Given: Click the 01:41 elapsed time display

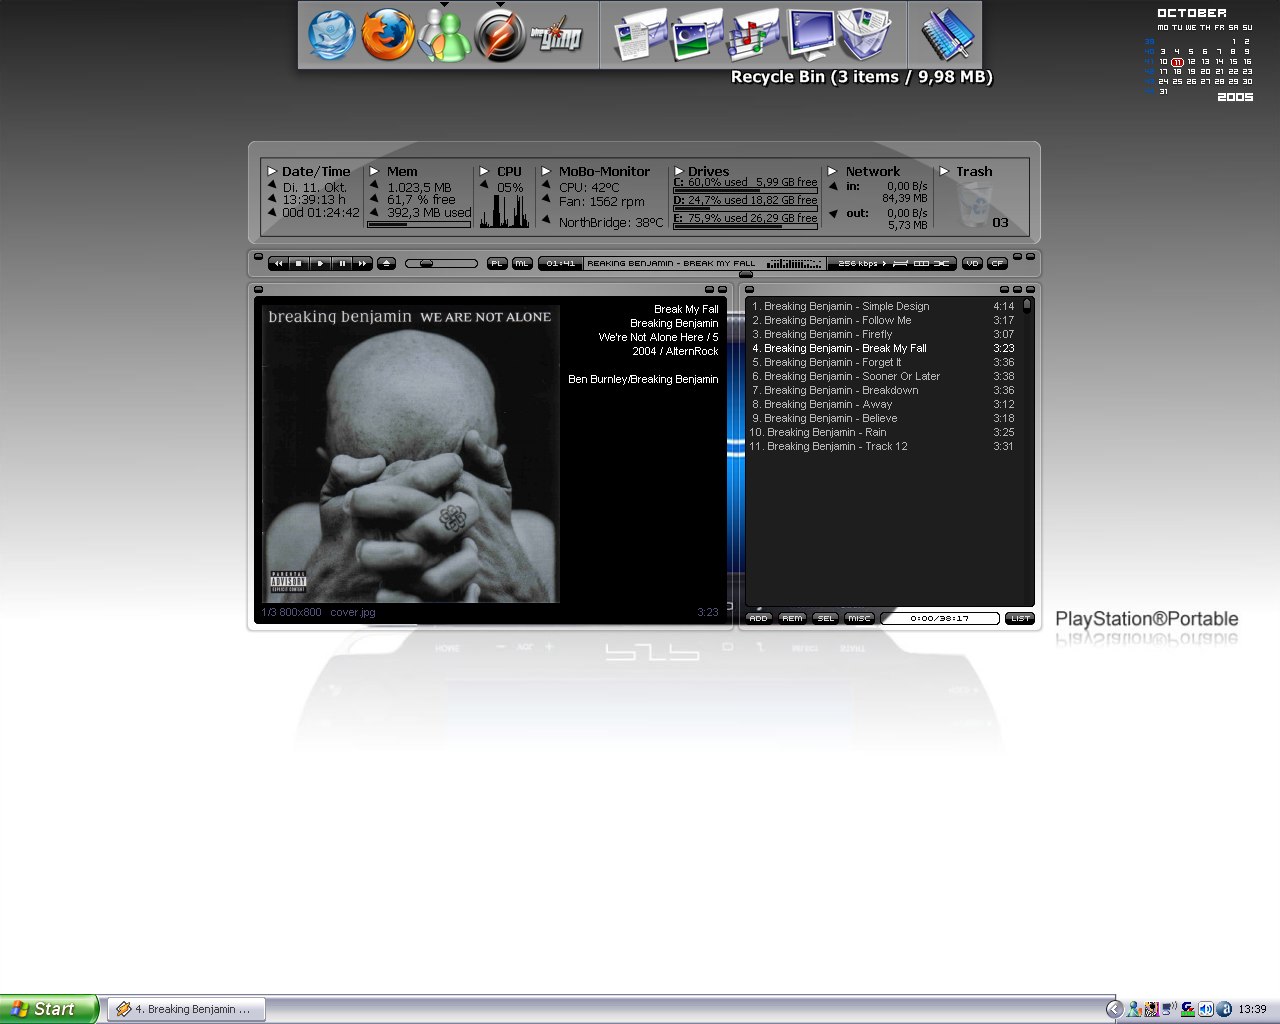Looking at the screenshot, I should pos(561,263).
